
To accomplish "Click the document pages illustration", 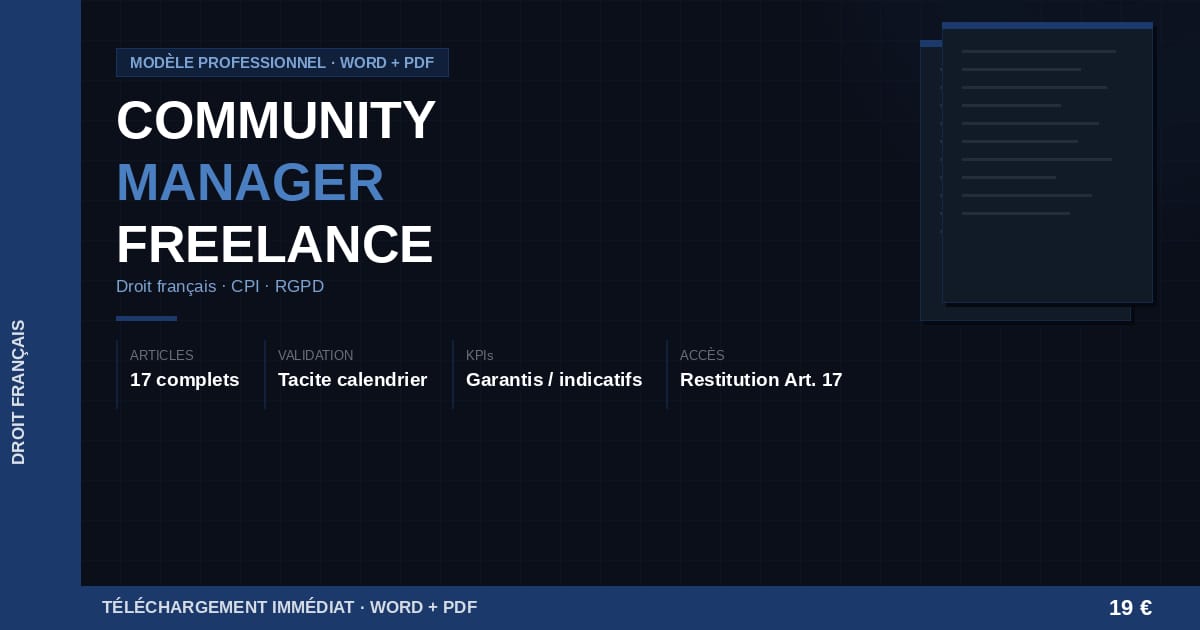I will (x=1037, y=171).
